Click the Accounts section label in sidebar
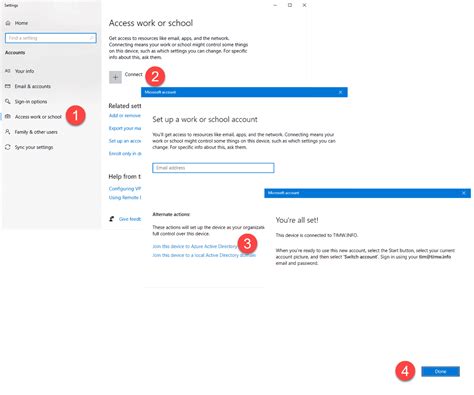 (15, 53)
